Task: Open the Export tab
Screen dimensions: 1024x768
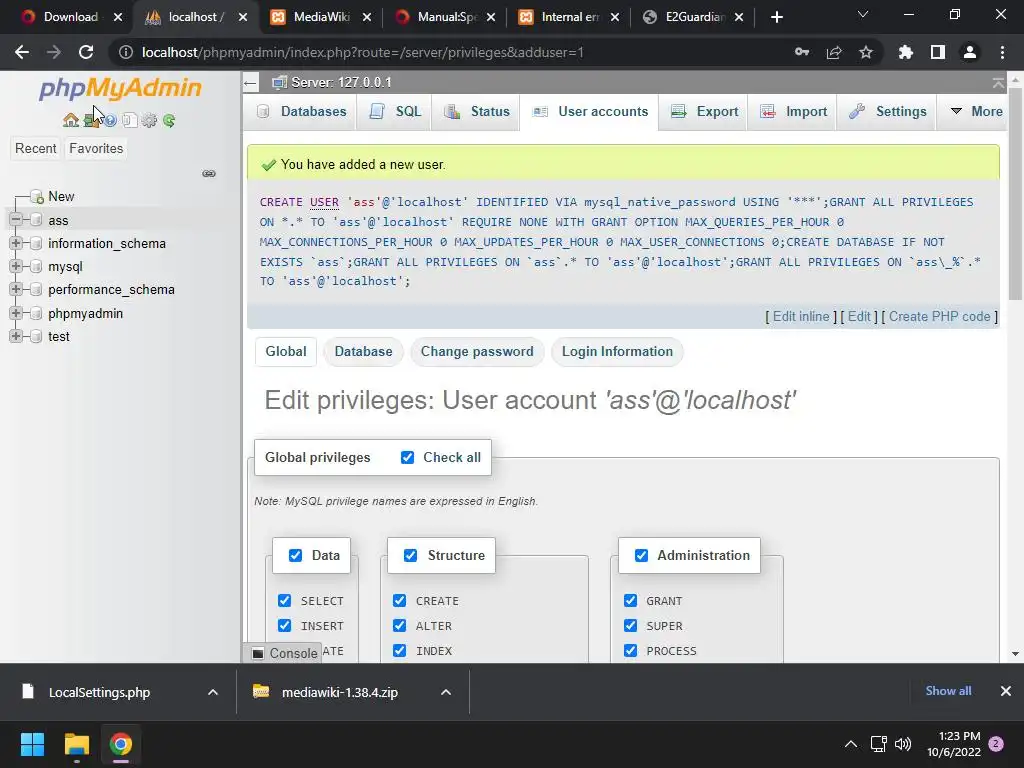Action: 705,112
